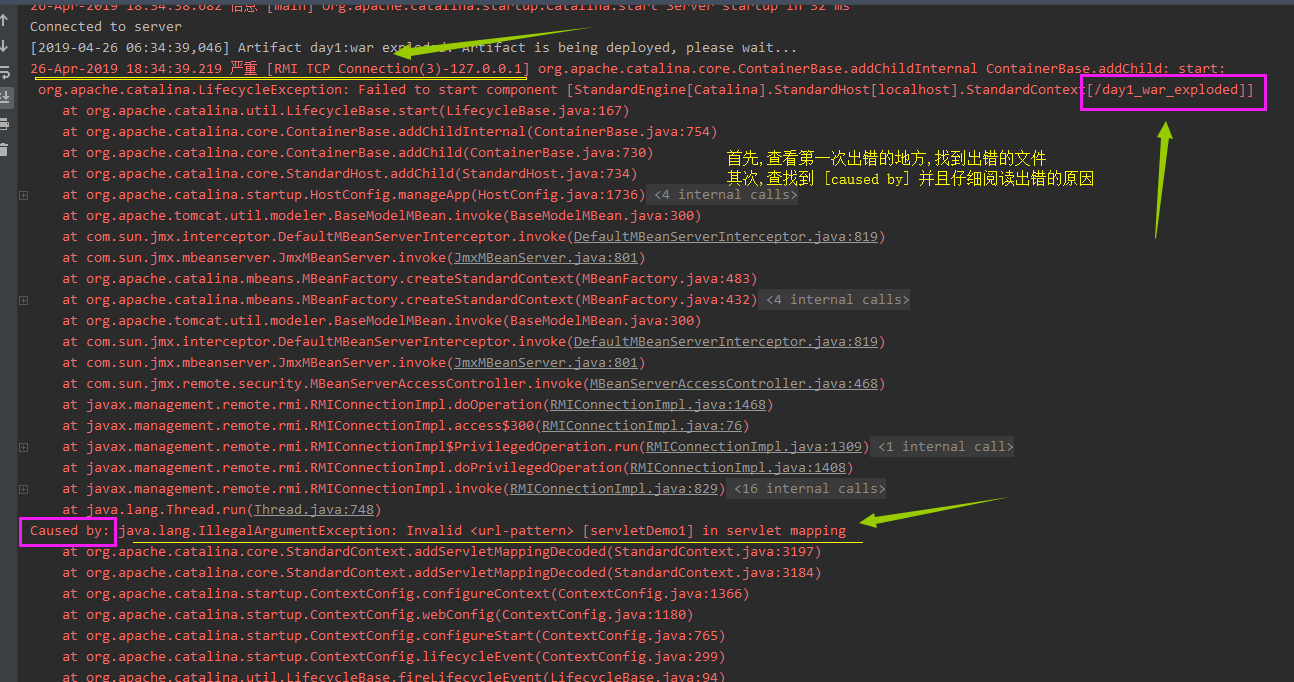
Task: Click 'ContextConfig.lifecycleEvent(ContextConfig.java:299)' line
Action: 393,657
